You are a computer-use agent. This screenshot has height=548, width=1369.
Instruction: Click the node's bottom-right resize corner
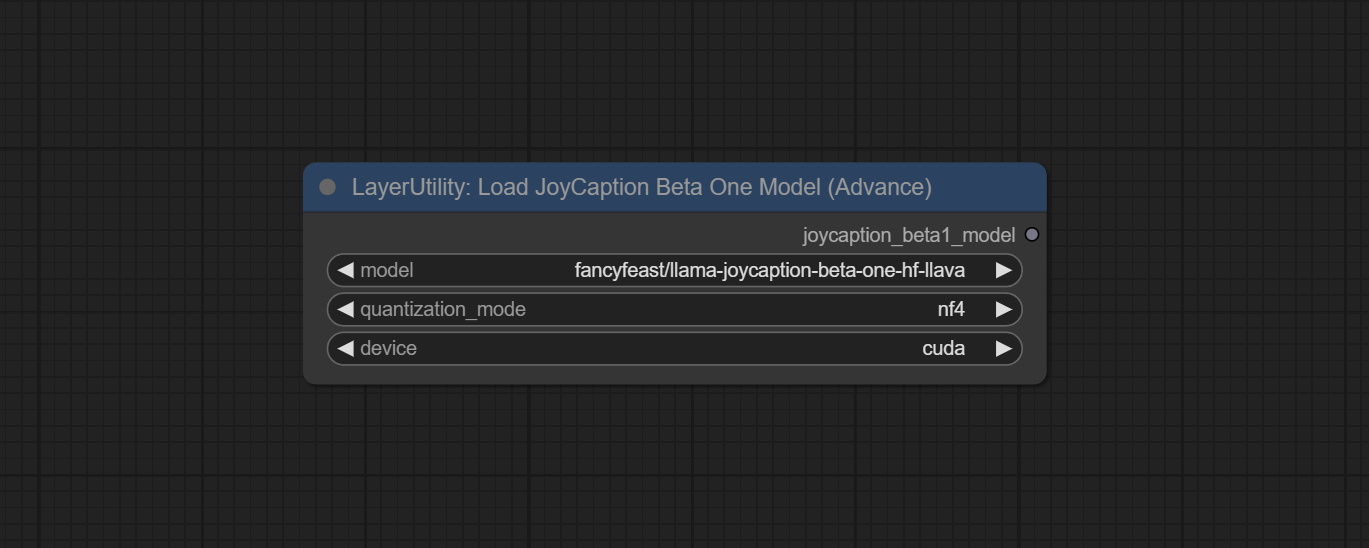point(1042,379)
